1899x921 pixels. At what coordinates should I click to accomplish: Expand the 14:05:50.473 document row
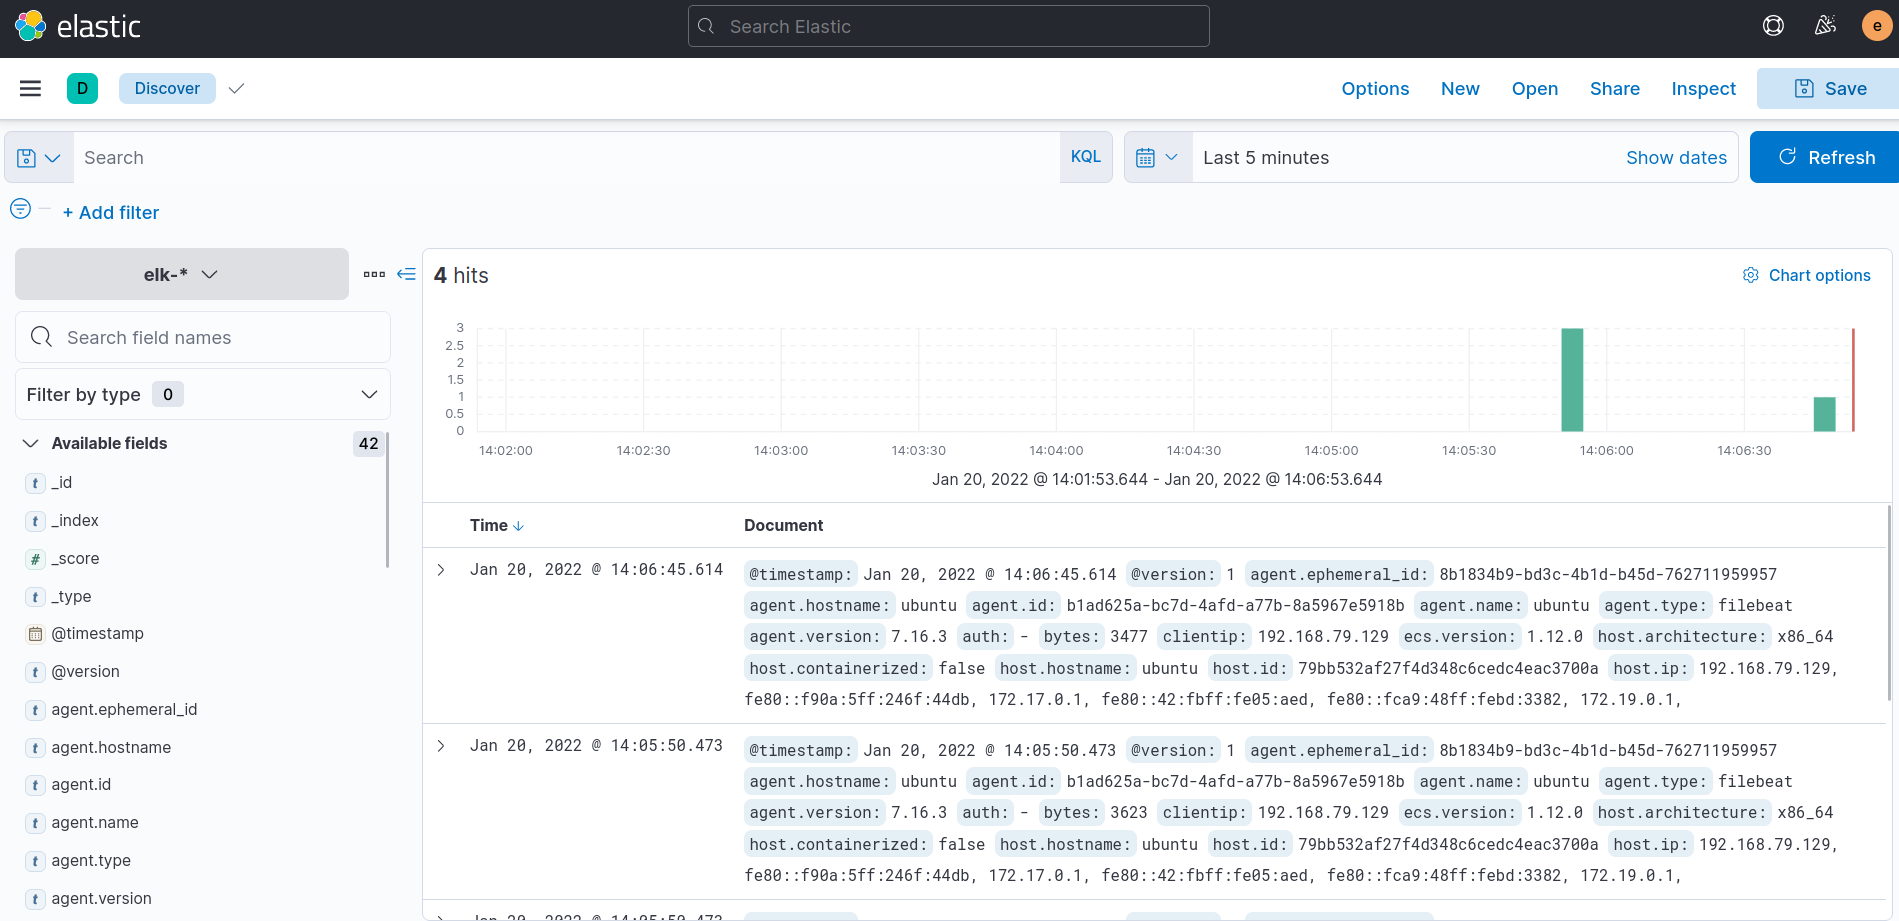click(x=441, y=746)
